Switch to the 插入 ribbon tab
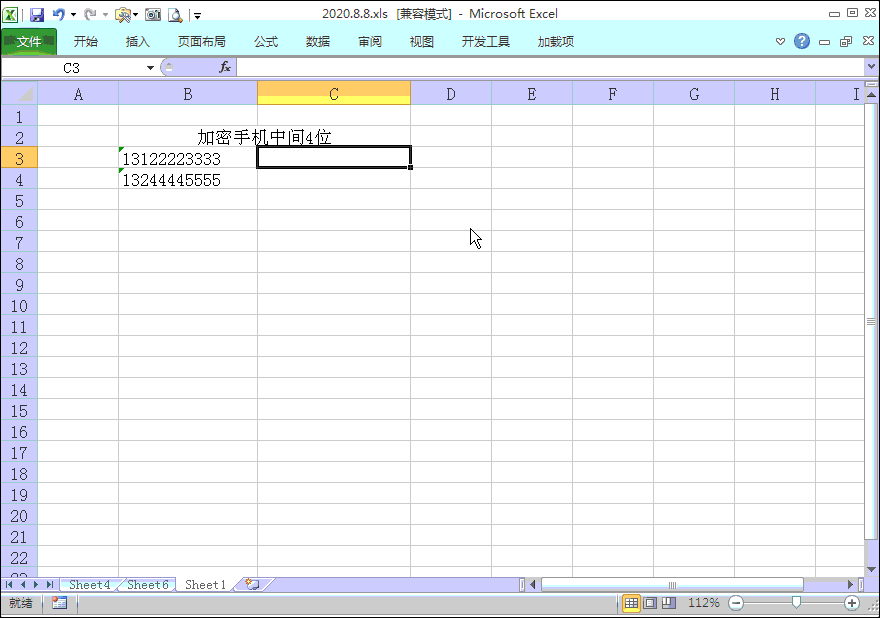This screenshot has height=618, width=880. (138, 42)
